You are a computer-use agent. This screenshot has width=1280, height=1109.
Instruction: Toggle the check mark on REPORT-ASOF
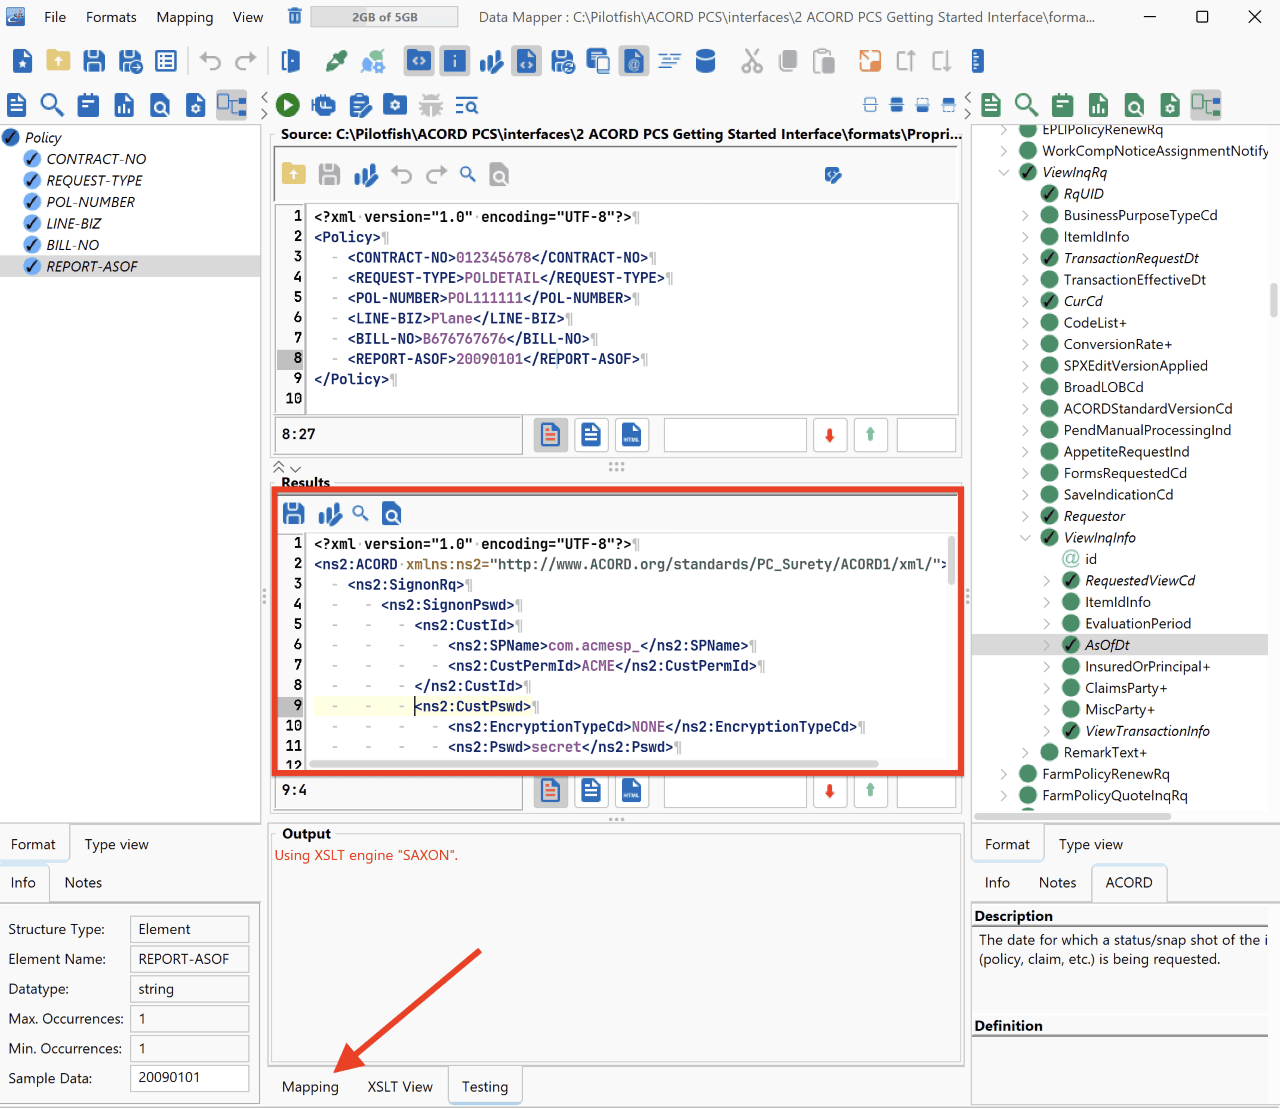(x=33, y=266)
